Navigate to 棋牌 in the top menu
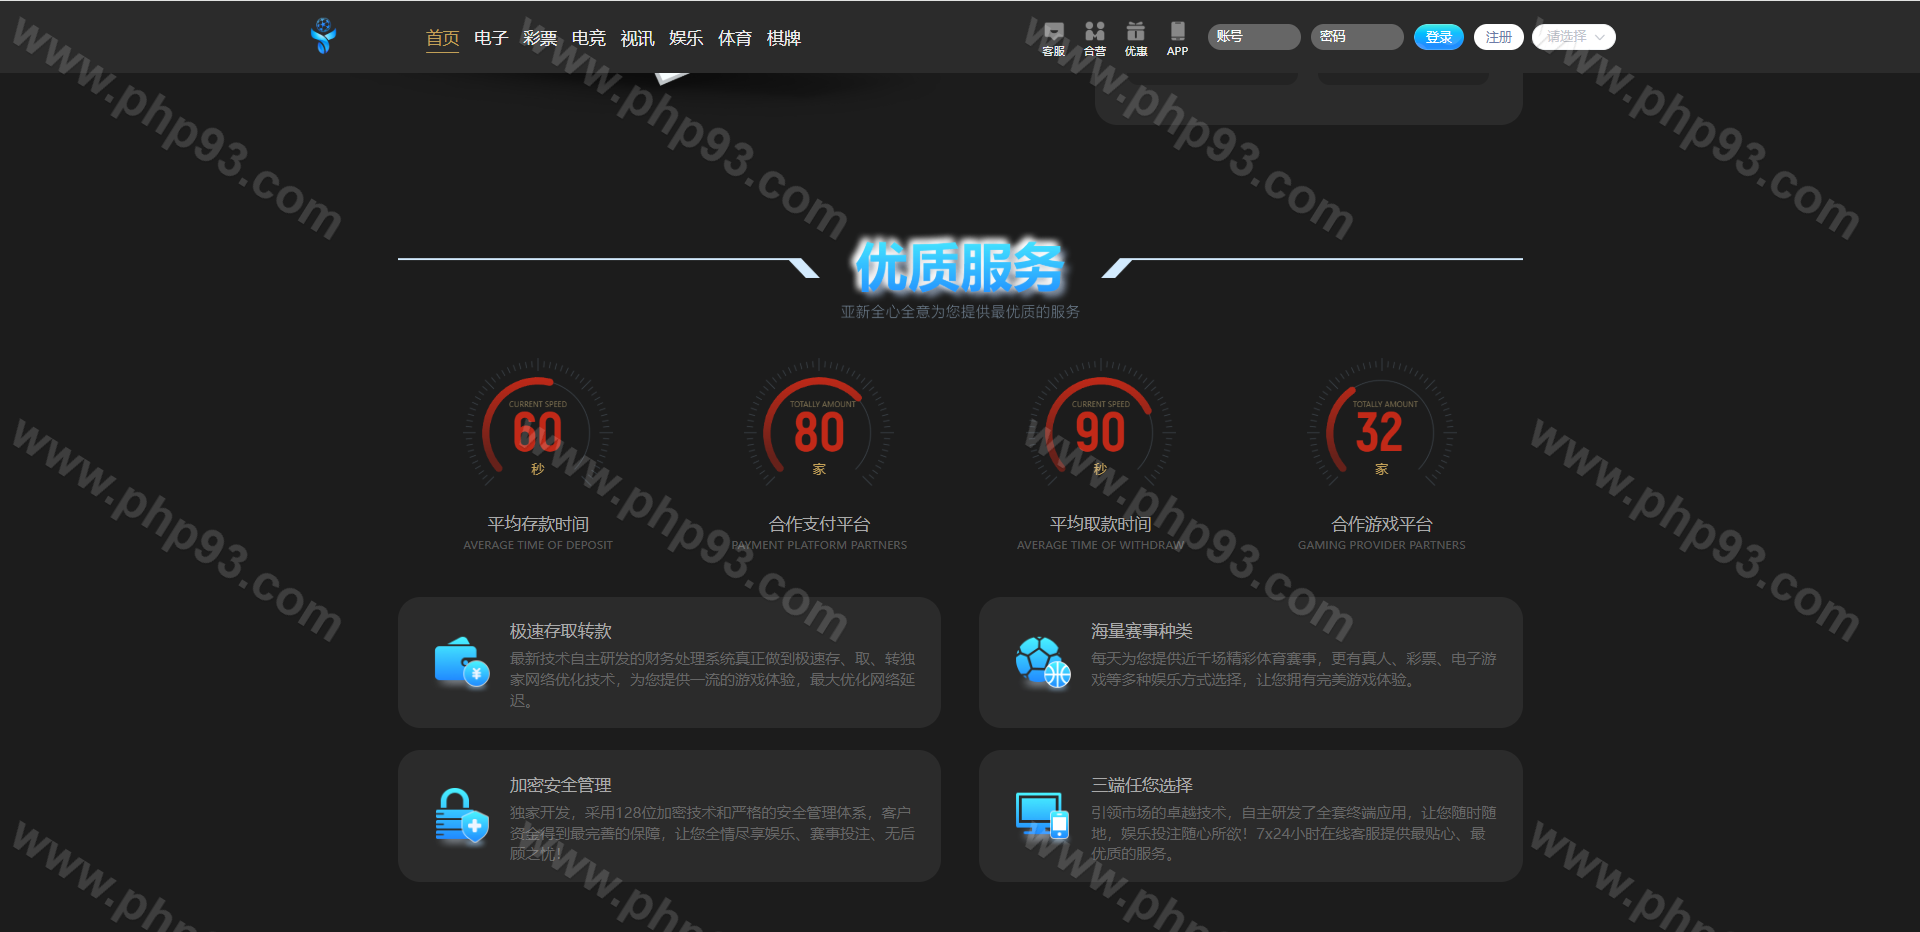1920x932 pixels. point(784,38)
